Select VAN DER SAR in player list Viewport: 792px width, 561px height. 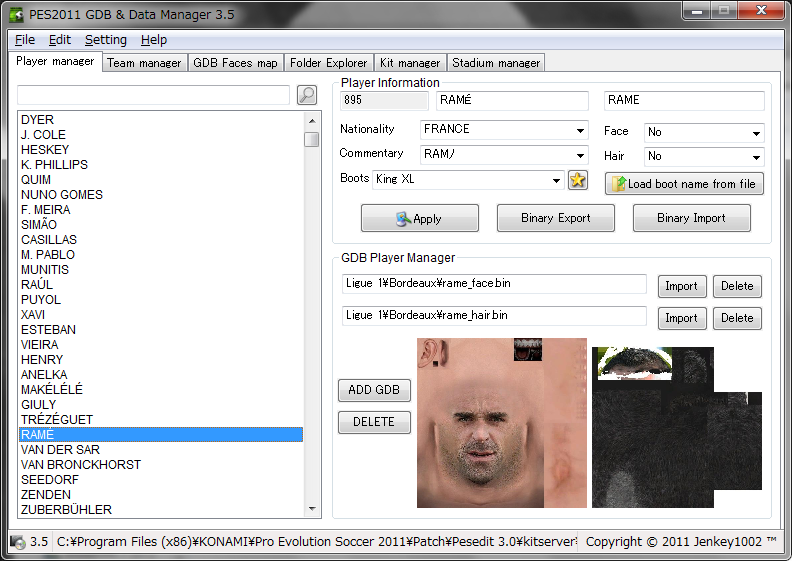tap(60, 450)
